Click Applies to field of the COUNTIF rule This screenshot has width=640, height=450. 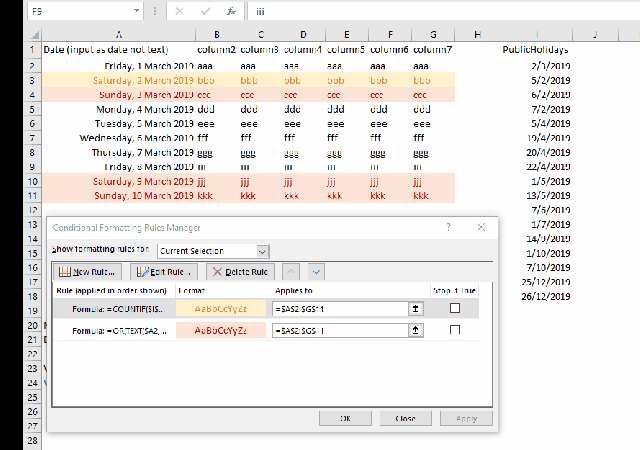[x=340, y=309]
